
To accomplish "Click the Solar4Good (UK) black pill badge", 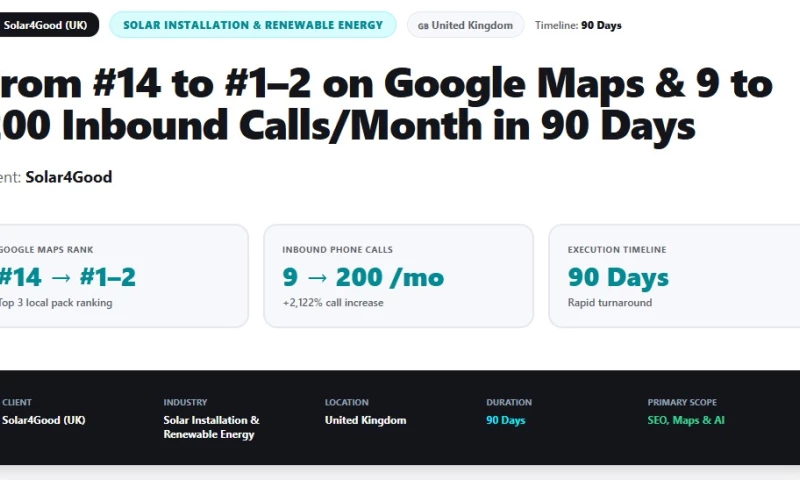I will (47, 25).
